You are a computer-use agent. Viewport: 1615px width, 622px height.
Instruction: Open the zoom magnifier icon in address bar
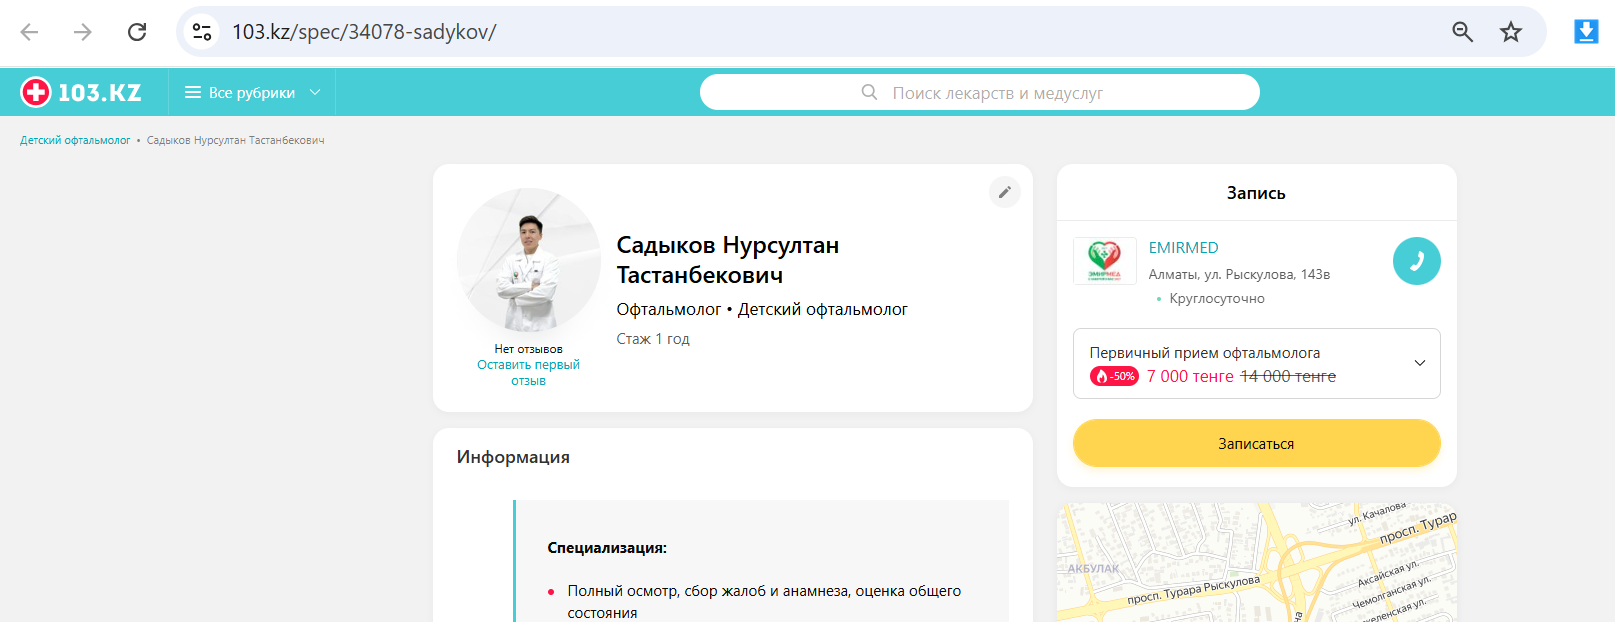[1462, 32]
